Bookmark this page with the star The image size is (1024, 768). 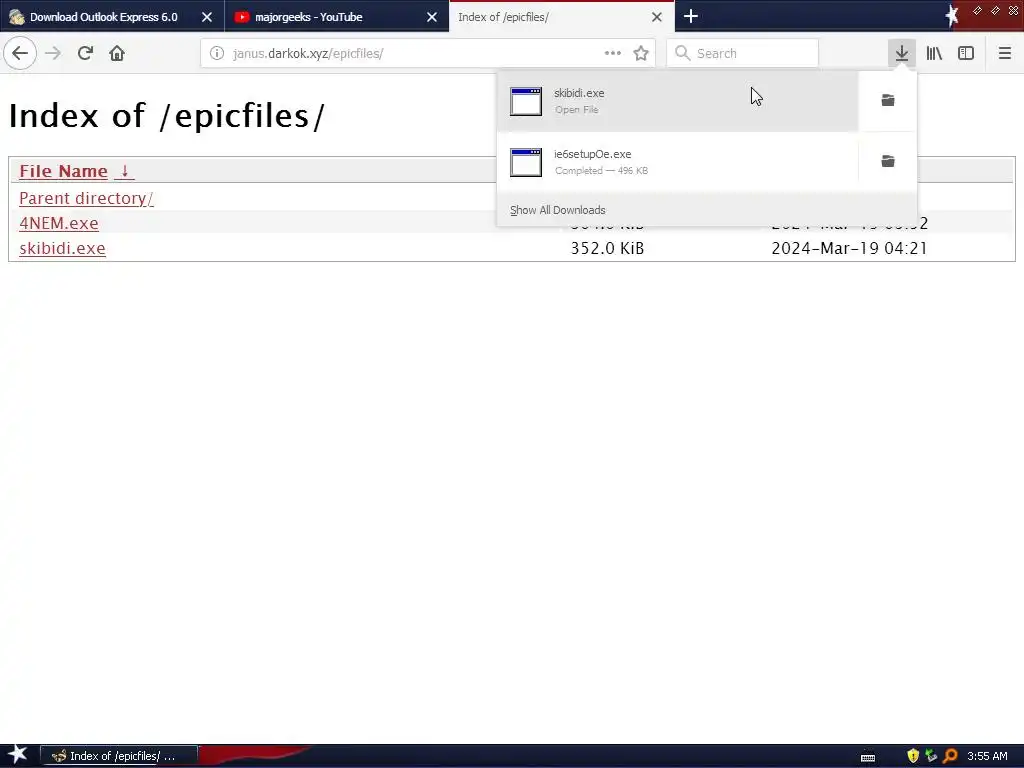(641, 53)
